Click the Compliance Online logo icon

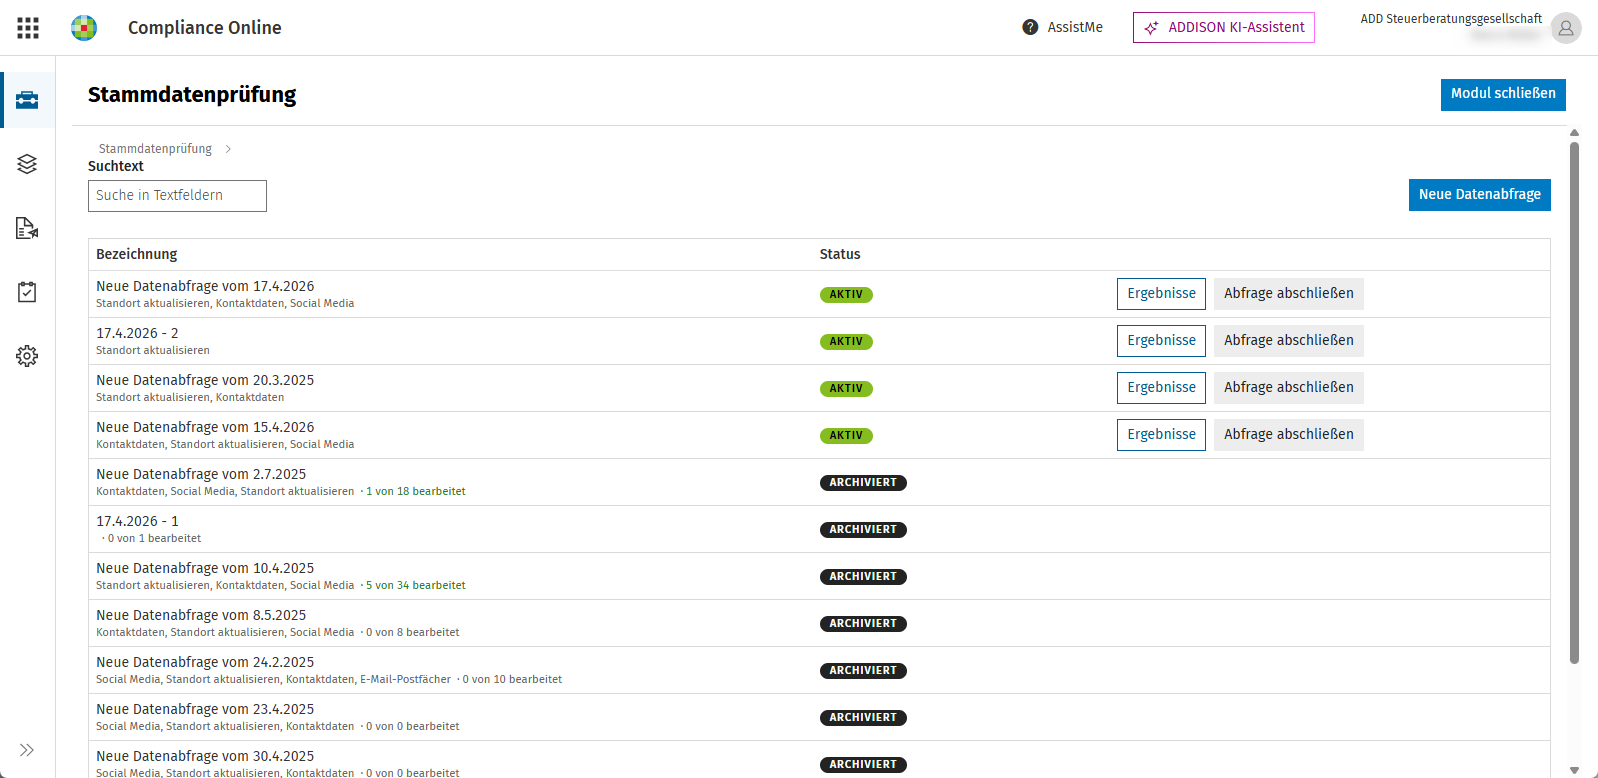click(x=84, y=28)
